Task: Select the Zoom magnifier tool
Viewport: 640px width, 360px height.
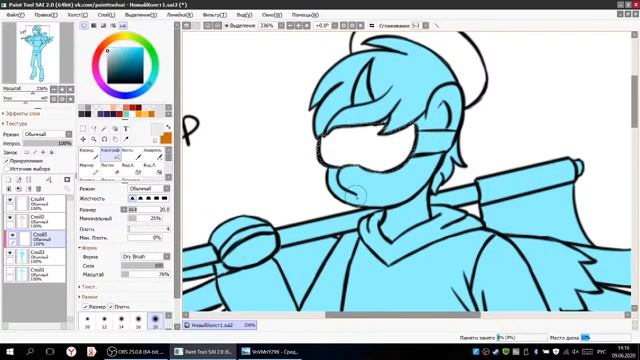Action: [94, 139]
